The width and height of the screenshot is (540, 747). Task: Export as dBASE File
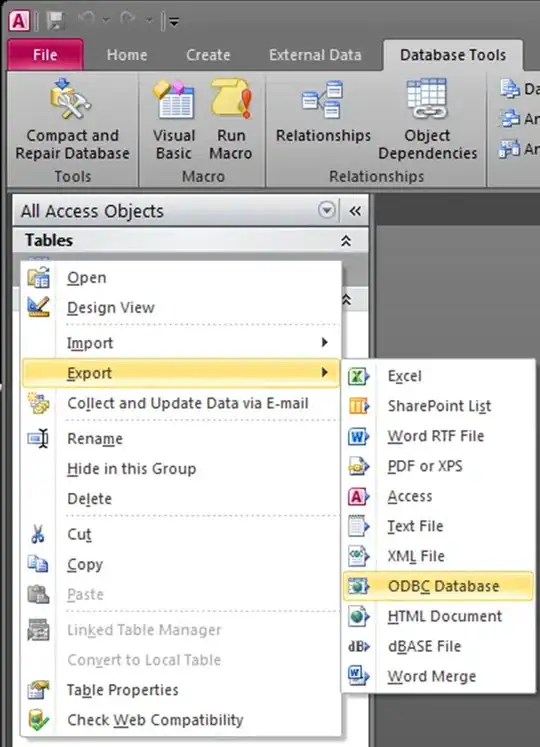(x=438, y=646)
